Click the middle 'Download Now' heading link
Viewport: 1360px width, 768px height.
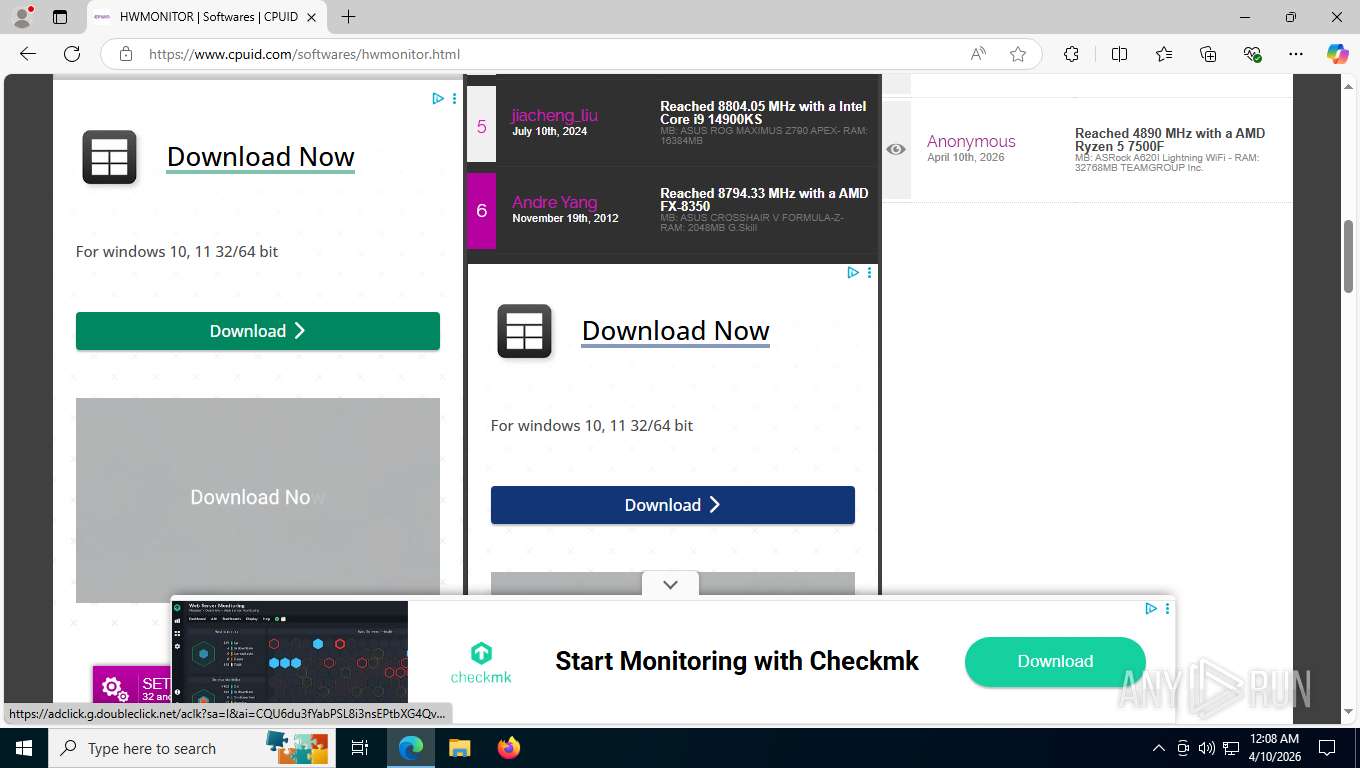pos(675,331)
